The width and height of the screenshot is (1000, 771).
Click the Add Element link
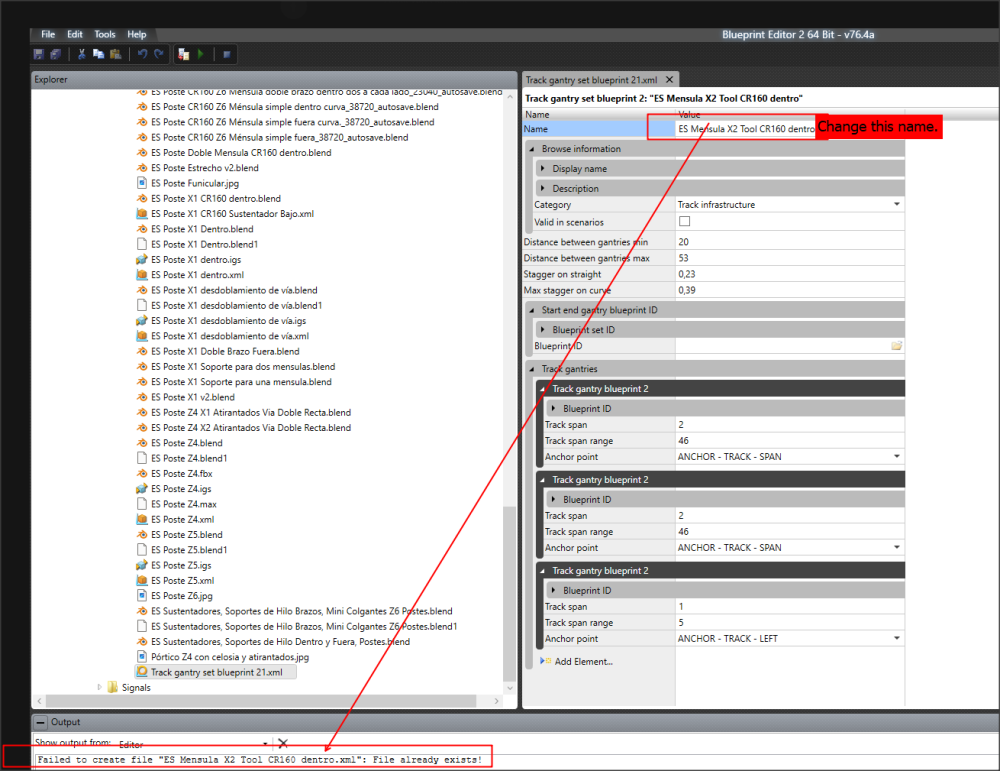coord(584,661)
